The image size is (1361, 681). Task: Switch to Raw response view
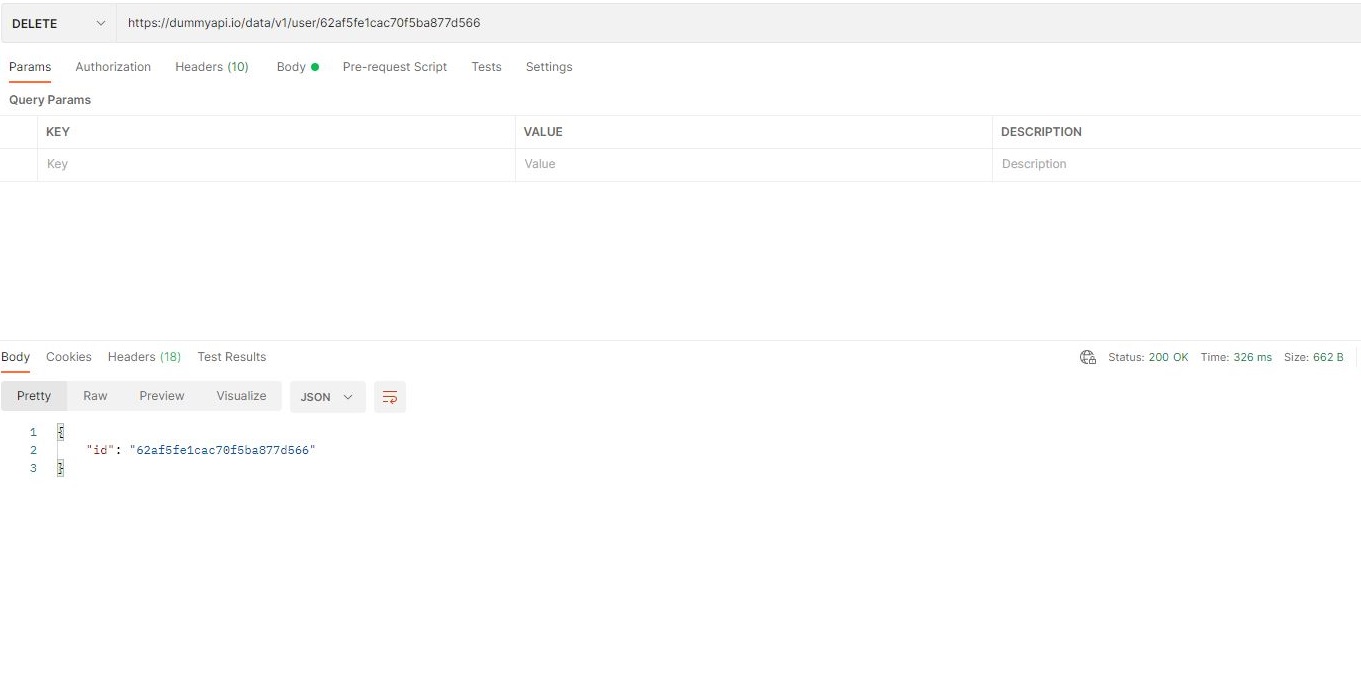[x=95, y=396]
